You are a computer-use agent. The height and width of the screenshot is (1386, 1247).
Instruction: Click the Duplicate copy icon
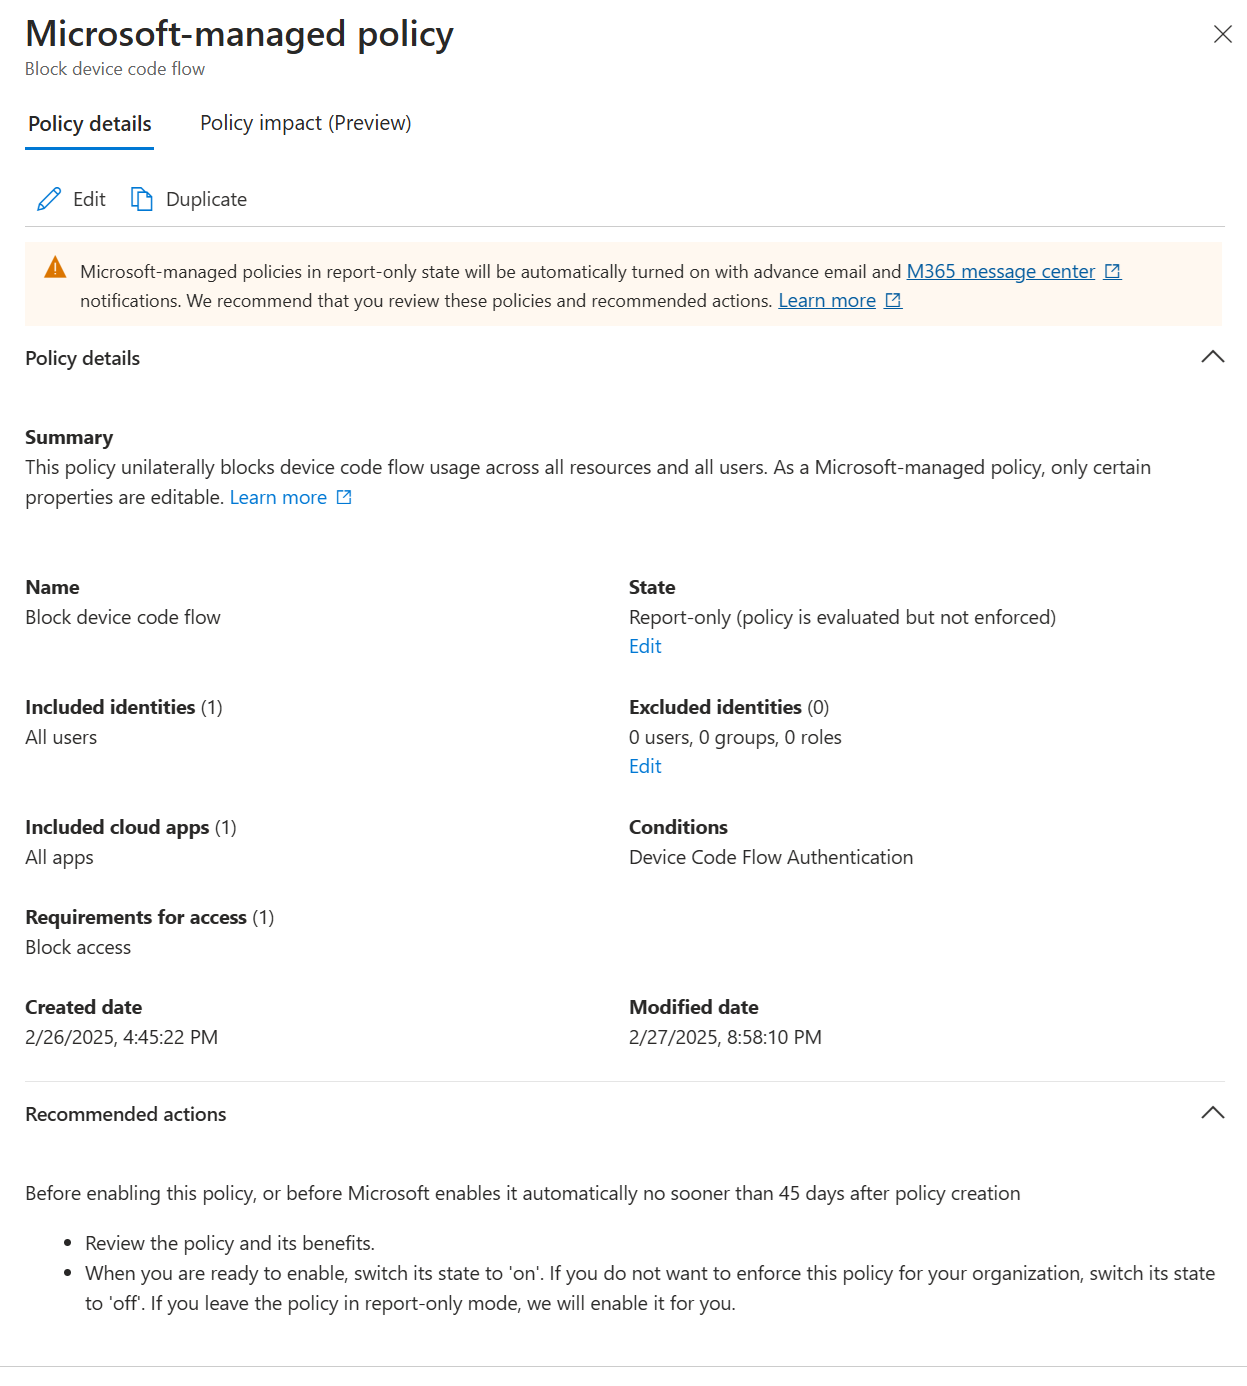141,199
